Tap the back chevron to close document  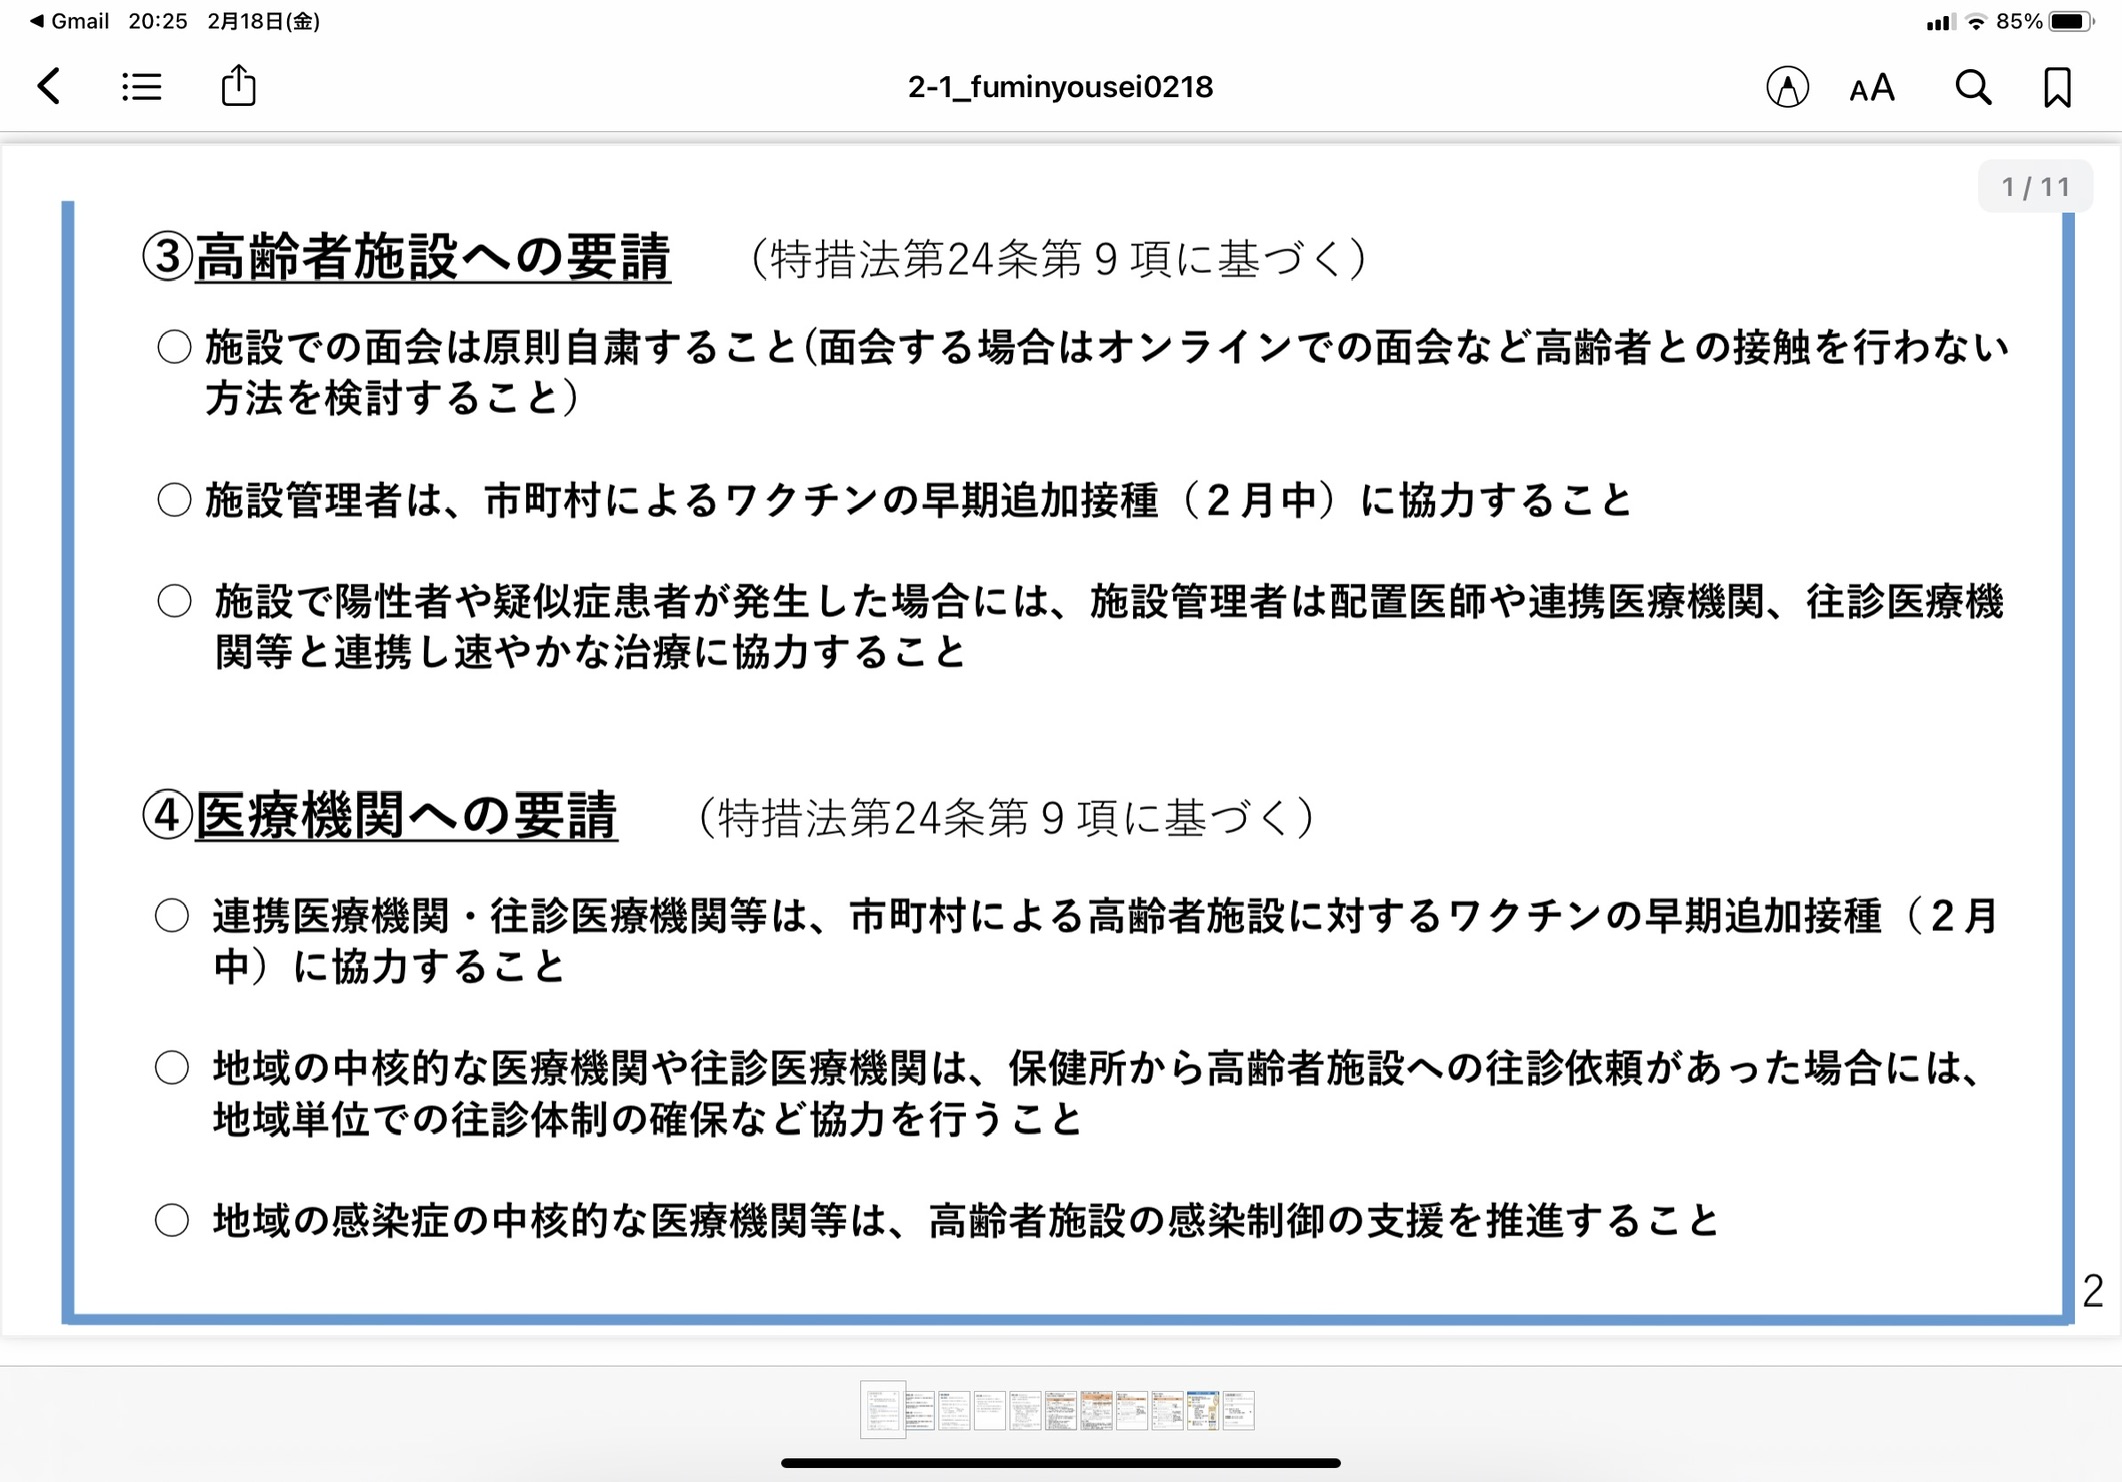click(49, 87)
